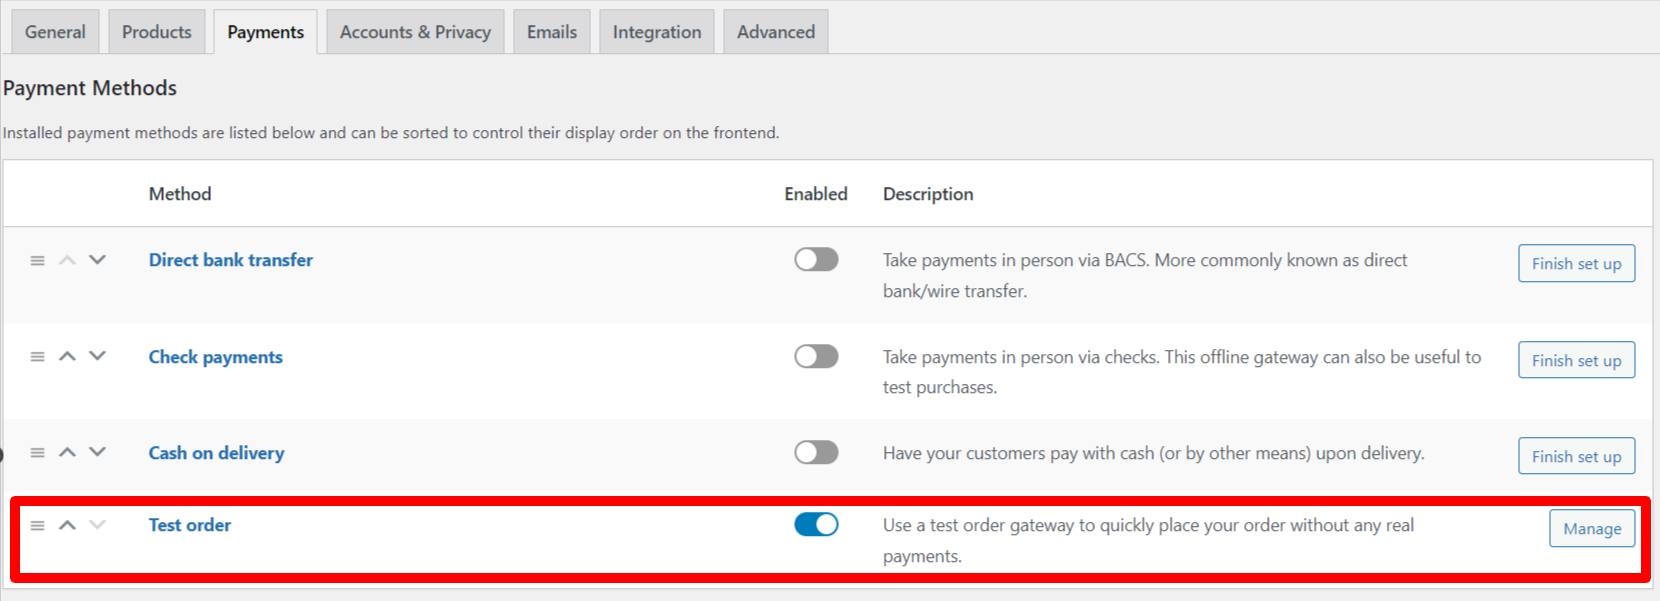Select the drag handle next to Cash on delivery

pos(37,452)
